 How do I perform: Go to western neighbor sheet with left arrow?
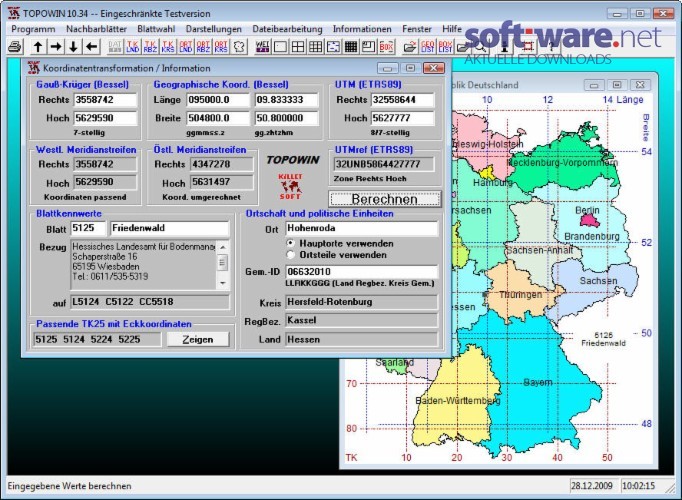click(x=92, y=47)
